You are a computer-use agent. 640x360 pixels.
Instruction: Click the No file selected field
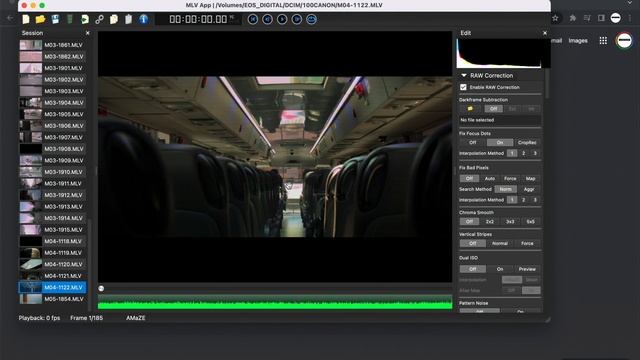pos(500,120)
